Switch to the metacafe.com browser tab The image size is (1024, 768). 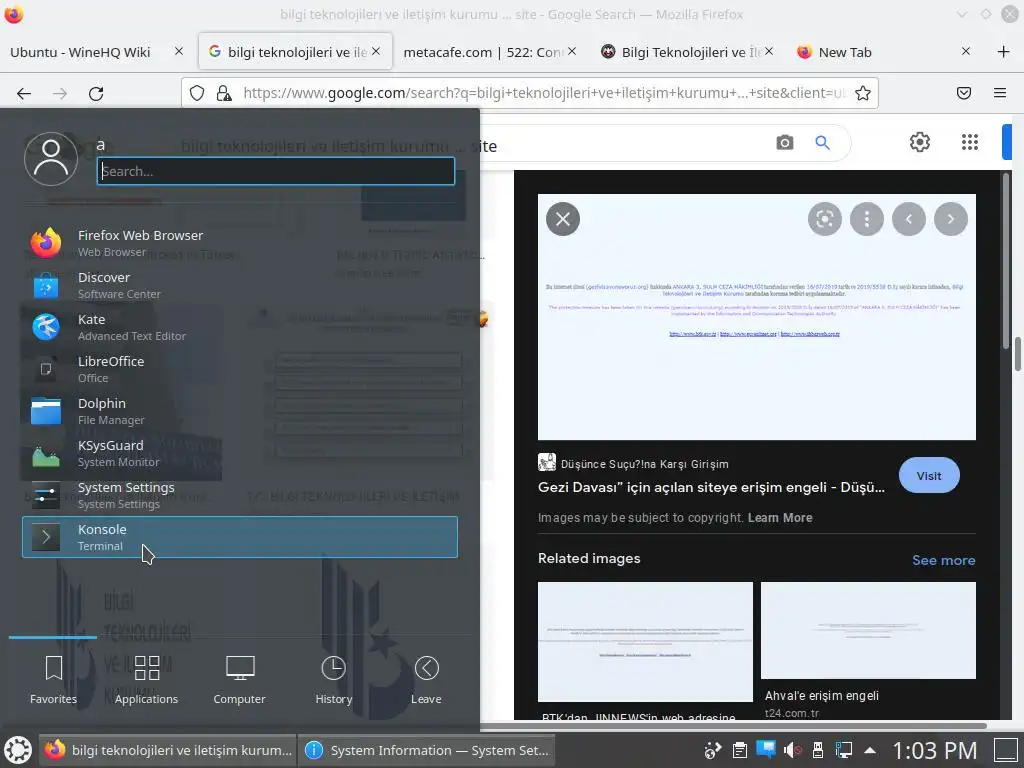click(483, 52)
